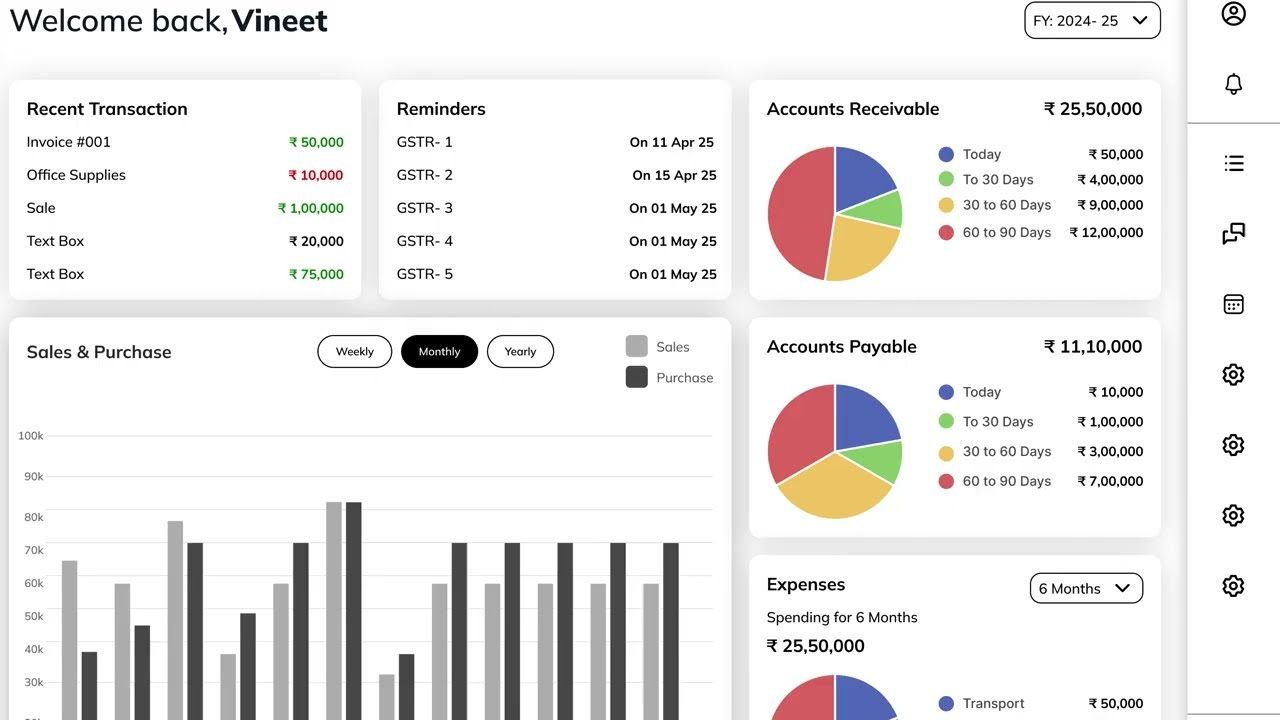Open the Invoice #001 transaction

point(69,142)
